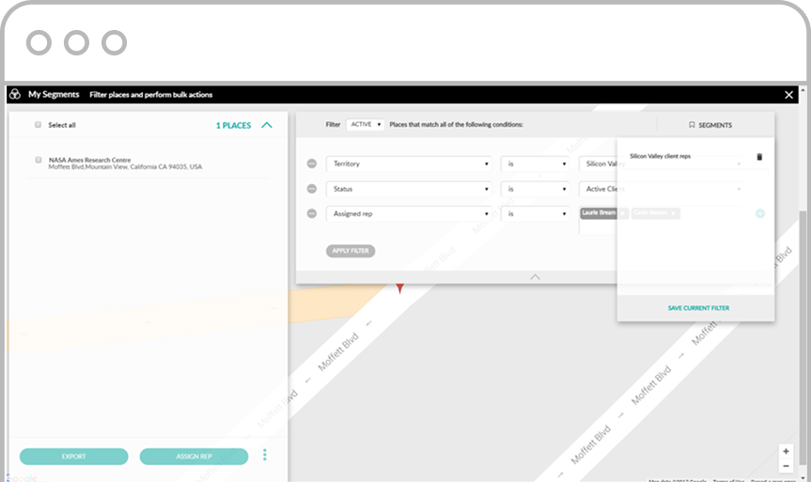Zoom in on the map
The height and width of the screenshot is (482, 811).
[x=786, y=451]
